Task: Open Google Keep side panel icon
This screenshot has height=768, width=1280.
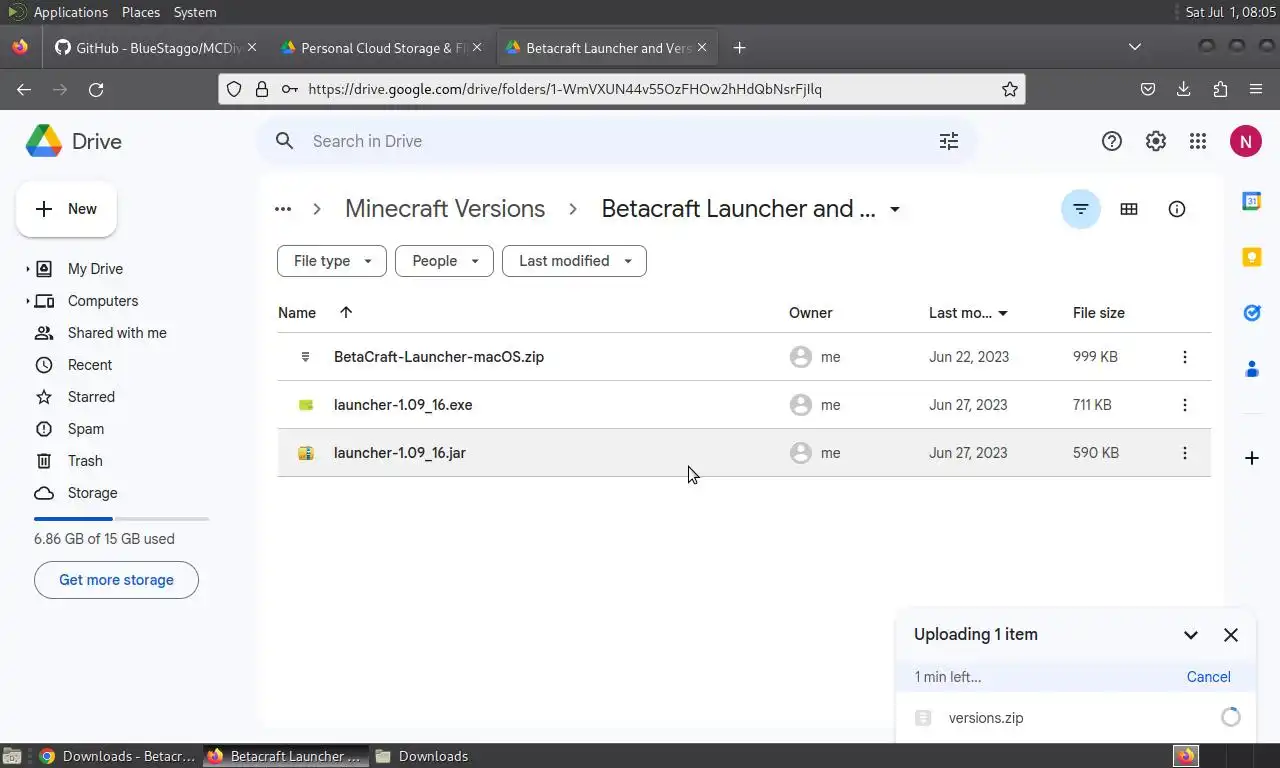Action: (x=1252, y=257)
